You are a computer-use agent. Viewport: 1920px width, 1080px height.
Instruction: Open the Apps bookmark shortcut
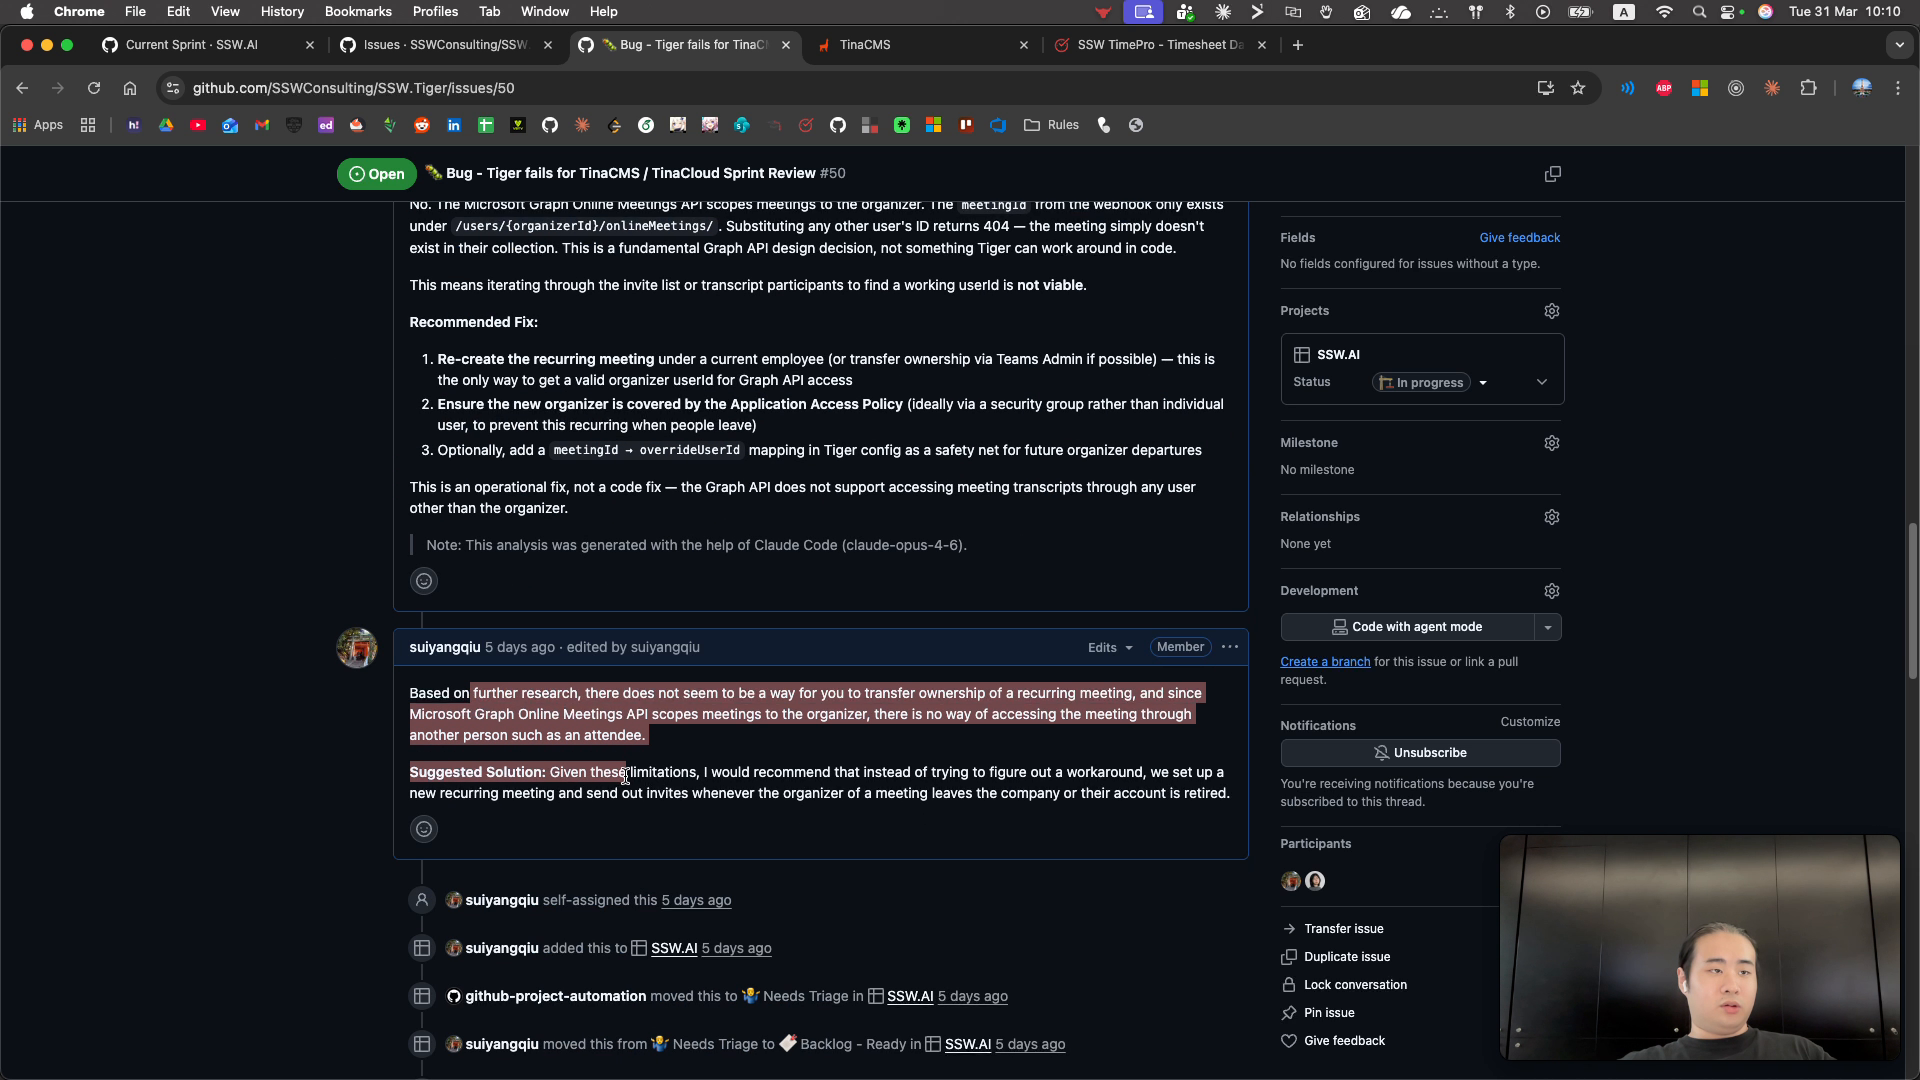click(38, 125)
